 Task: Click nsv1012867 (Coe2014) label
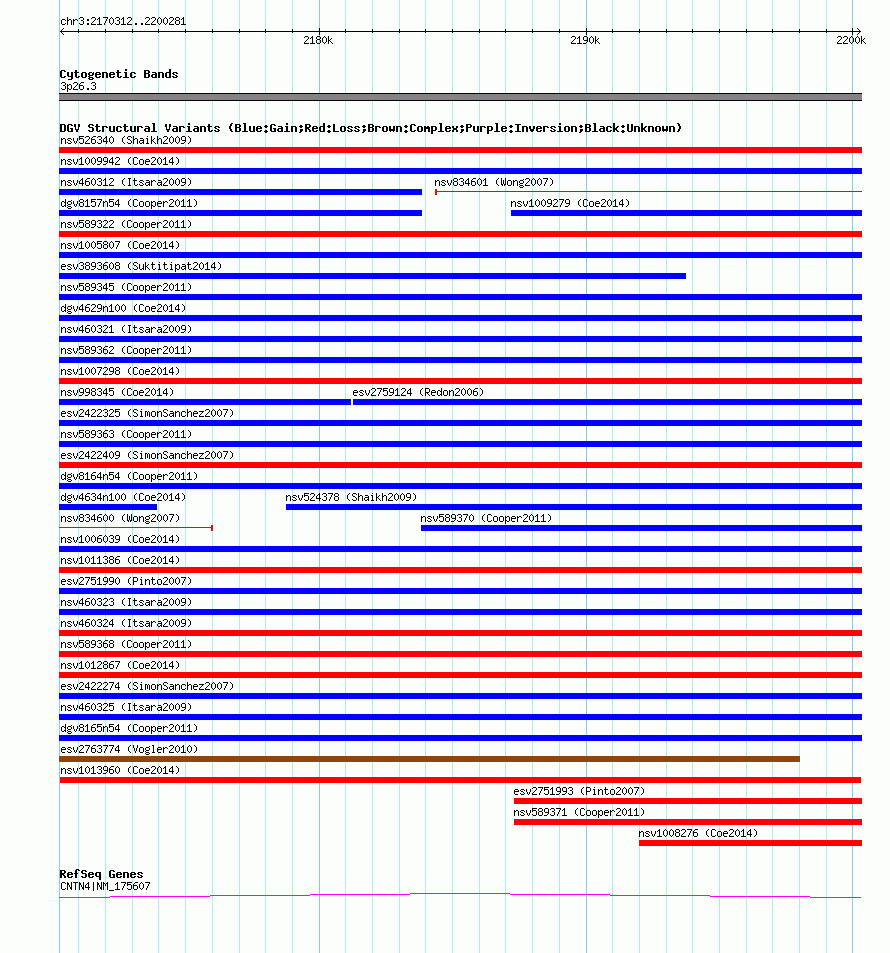(120, 666)
